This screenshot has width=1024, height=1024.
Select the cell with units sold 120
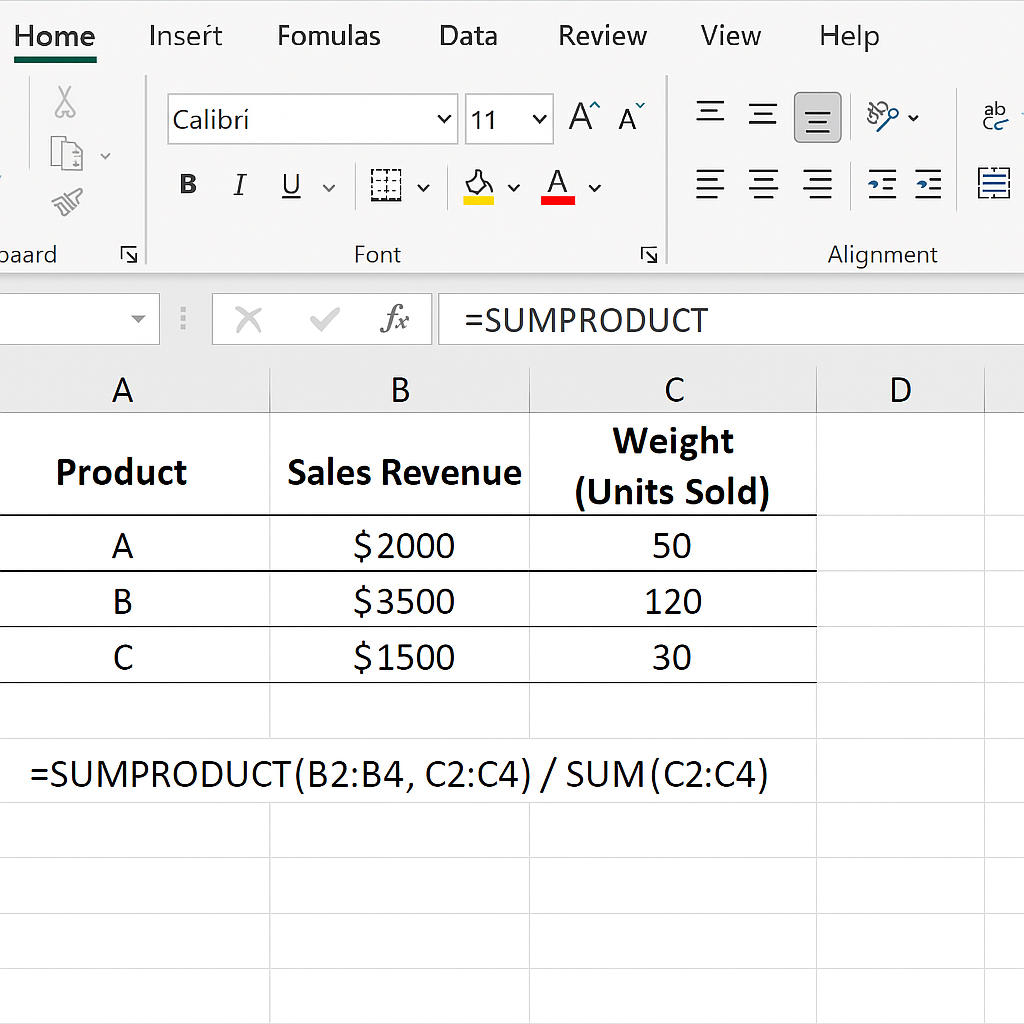click(x=673, y=600)
